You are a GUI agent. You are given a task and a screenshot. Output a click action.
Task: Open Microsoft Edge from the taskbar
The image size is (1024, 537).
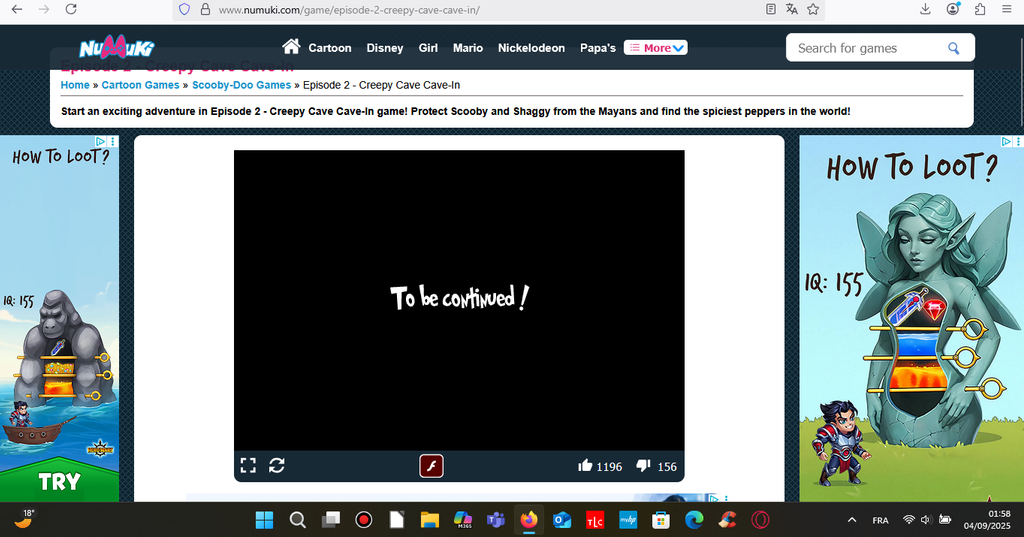(x=693, y=520)
